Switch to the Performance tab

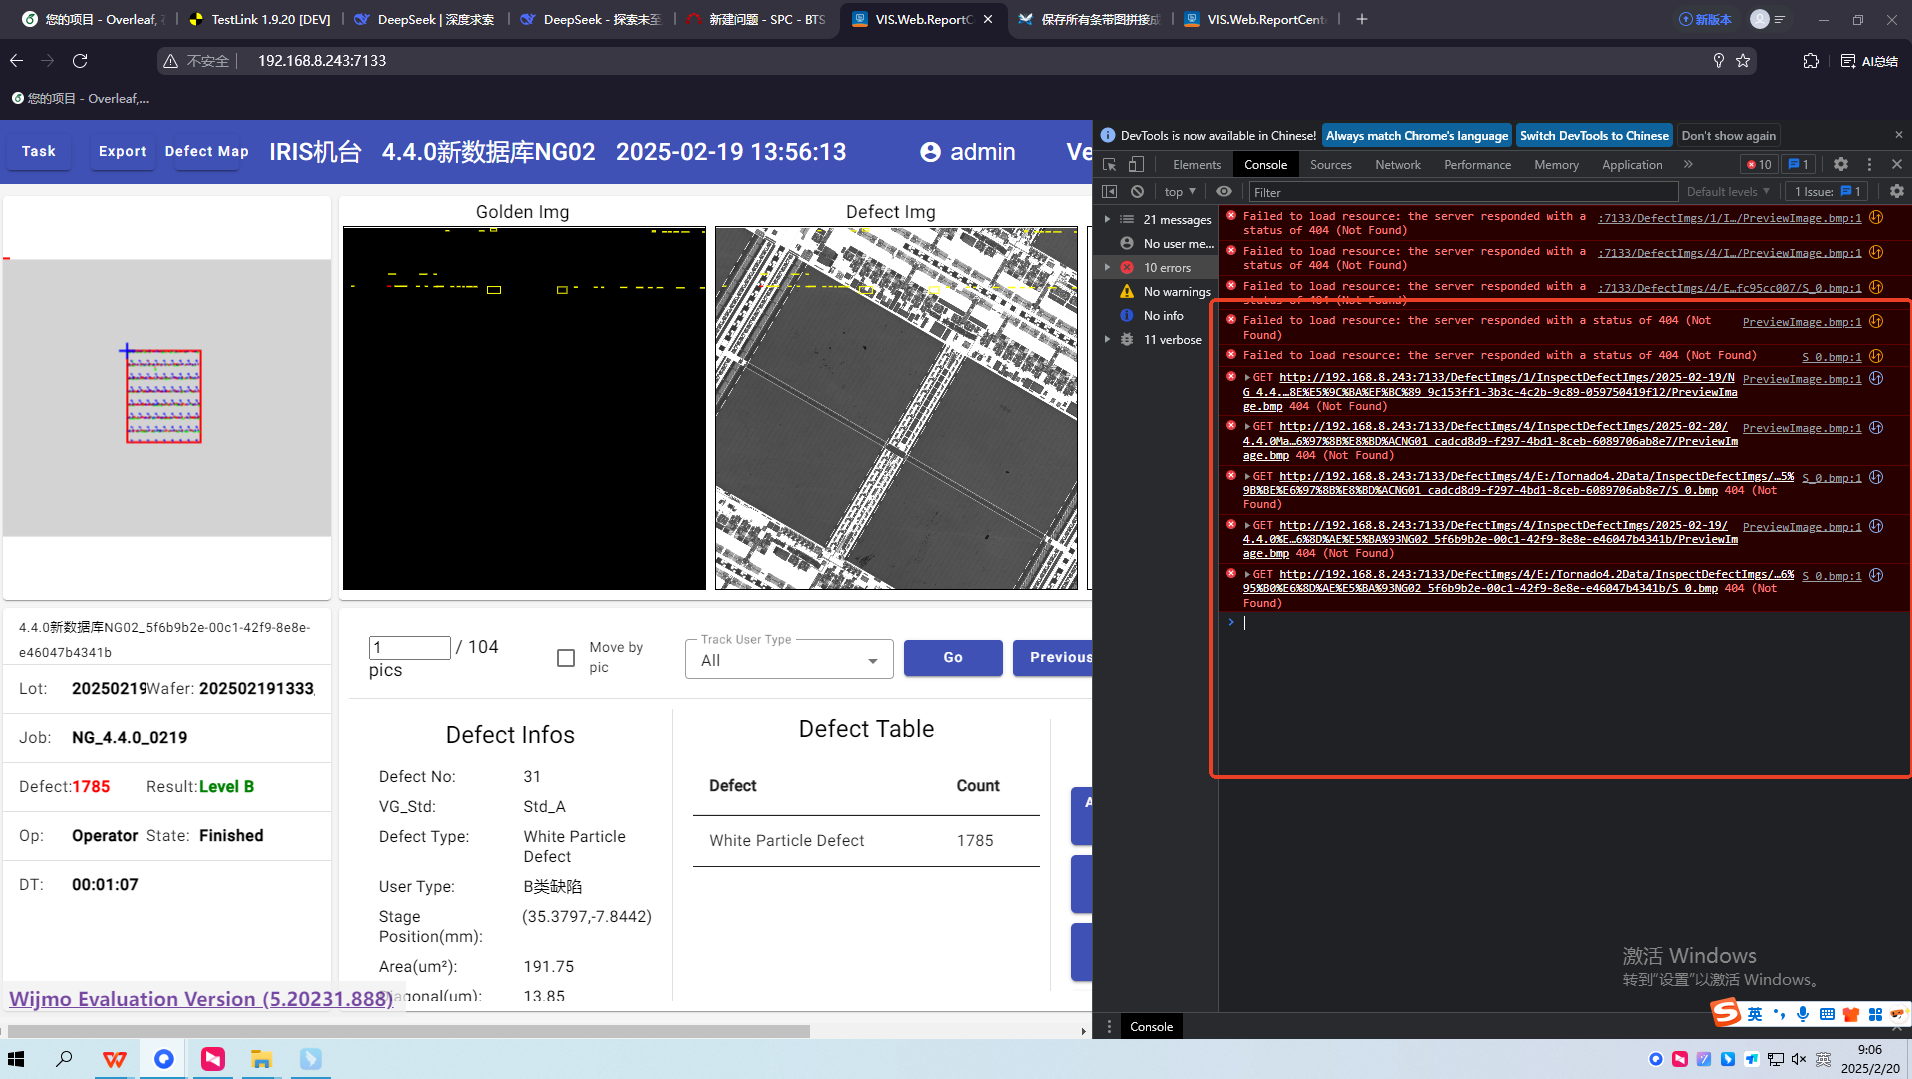coord(1477,164)
